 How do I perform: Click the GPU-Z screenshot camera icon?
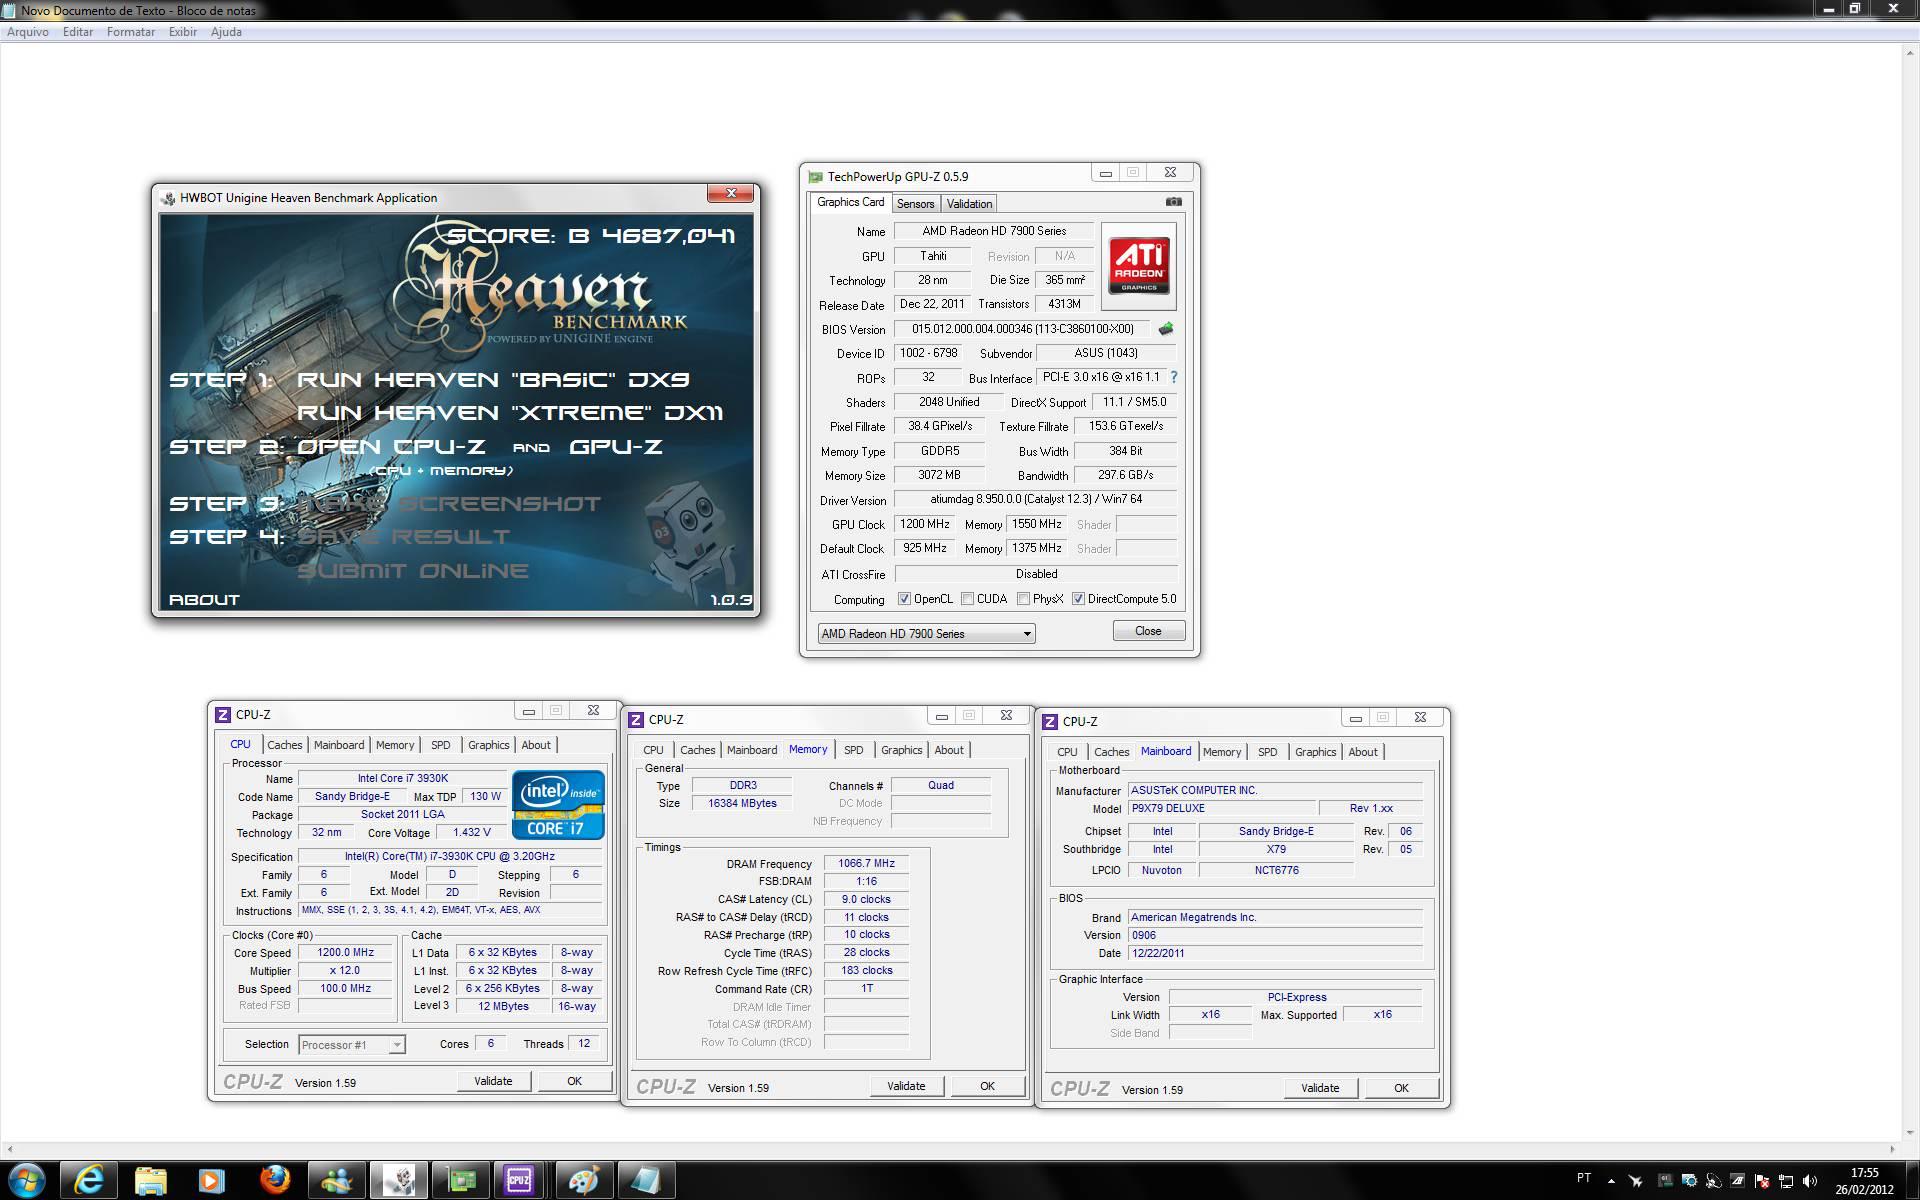[1174, 201]
